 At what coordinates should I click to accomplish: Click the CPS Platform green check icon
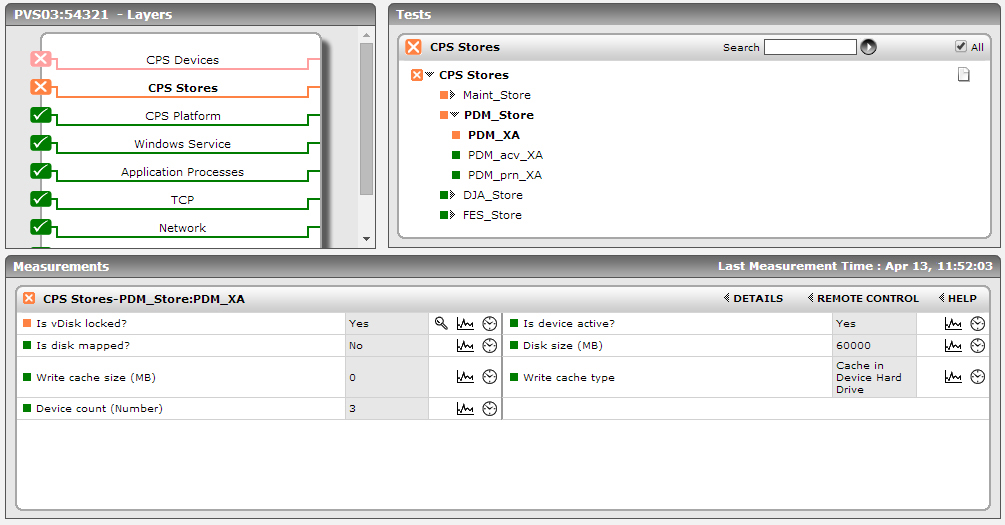pos(40,115)
